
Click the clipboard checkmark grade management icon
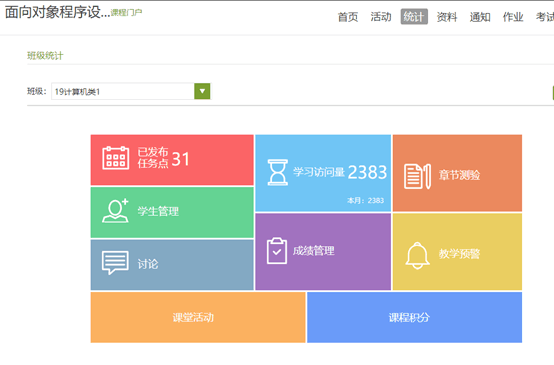[x=277, y=251]
